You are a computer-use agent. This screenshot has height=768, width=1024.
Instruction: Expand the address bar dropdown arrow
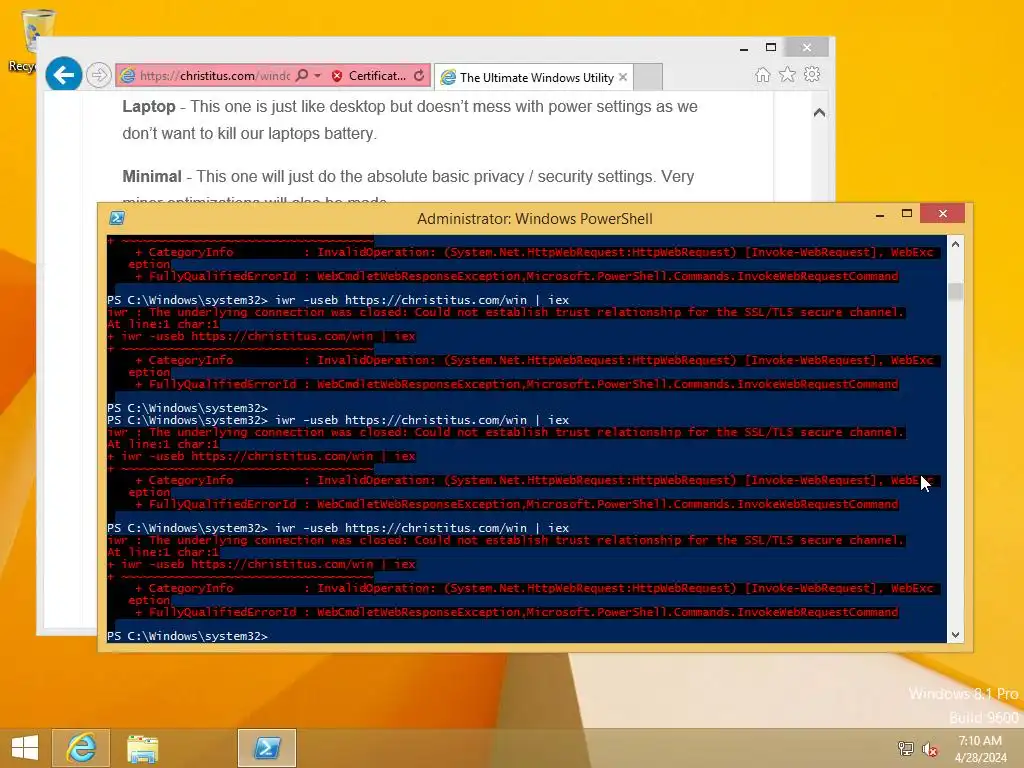click(317, 76)
